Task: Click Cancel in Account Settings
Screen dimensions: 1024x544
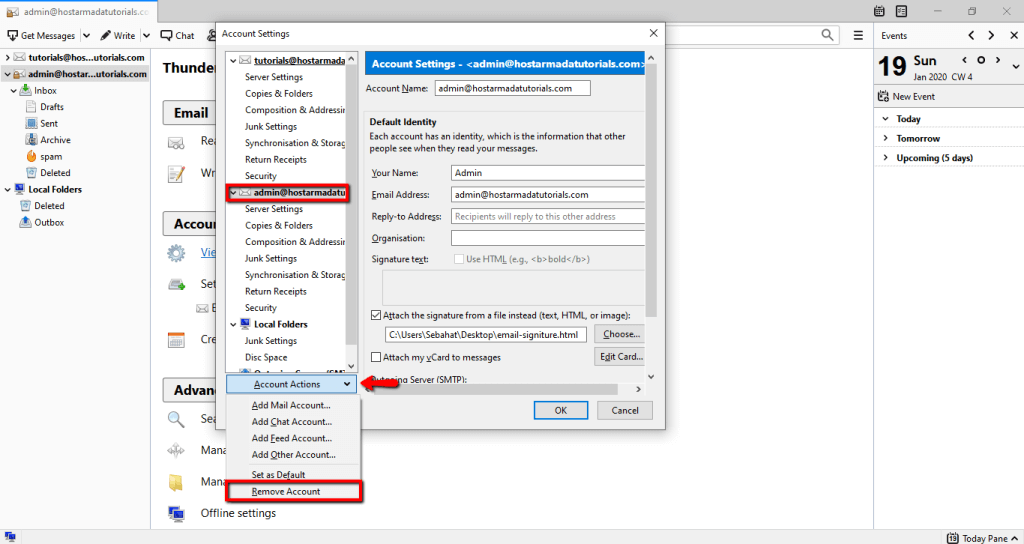Action: (625, 410)
